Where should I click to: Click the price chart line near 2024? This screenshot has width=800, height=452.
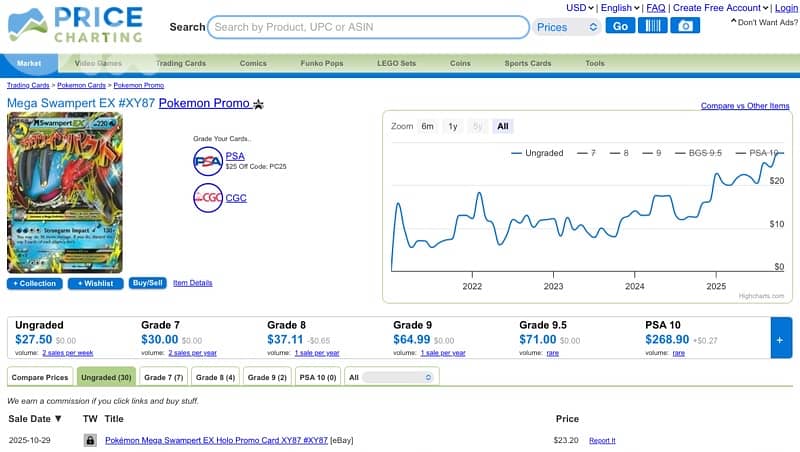click(634, 212)
